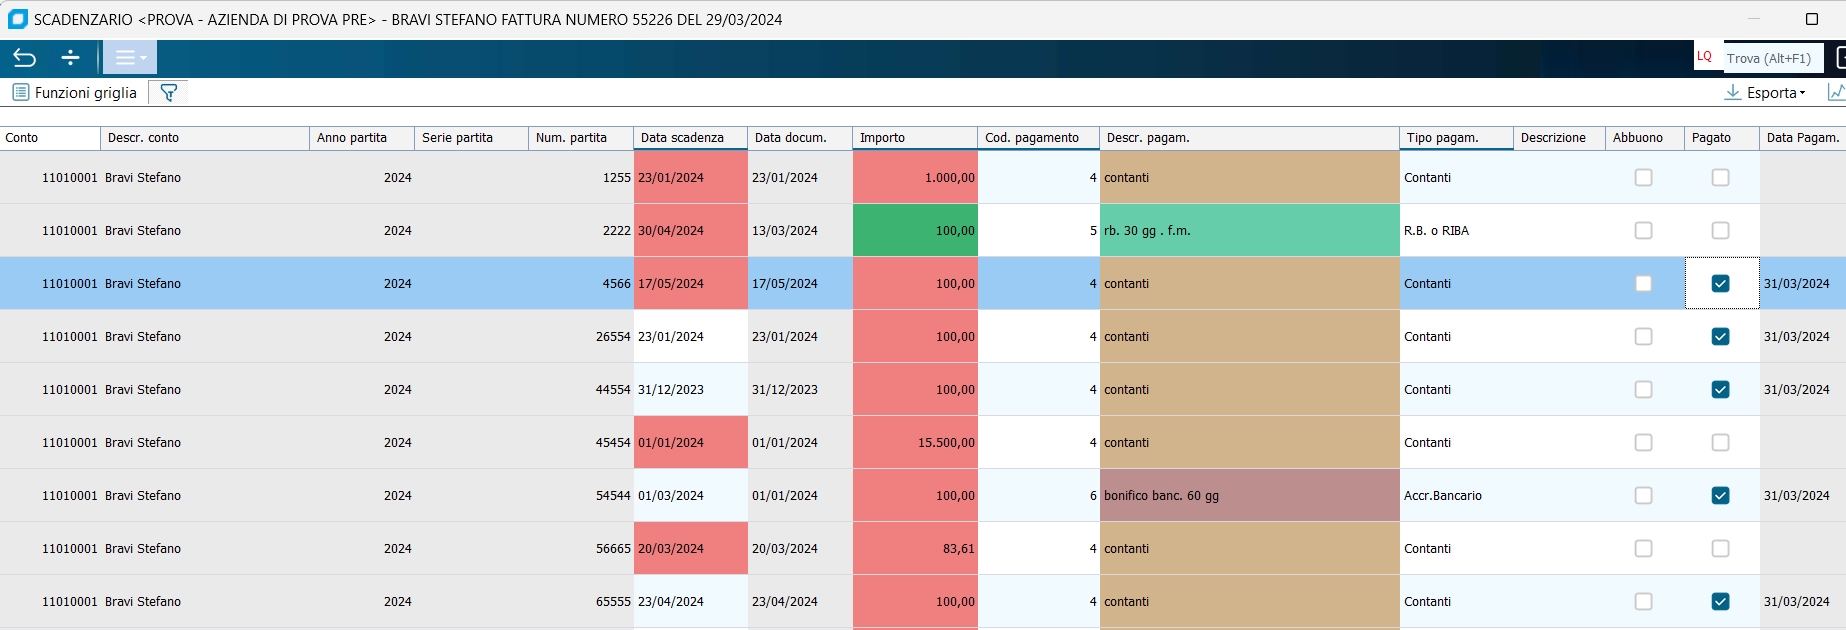Click the Tipo pagam. column header
This screenshot has height=630, width=1846.
click(x=1455, y=138)
